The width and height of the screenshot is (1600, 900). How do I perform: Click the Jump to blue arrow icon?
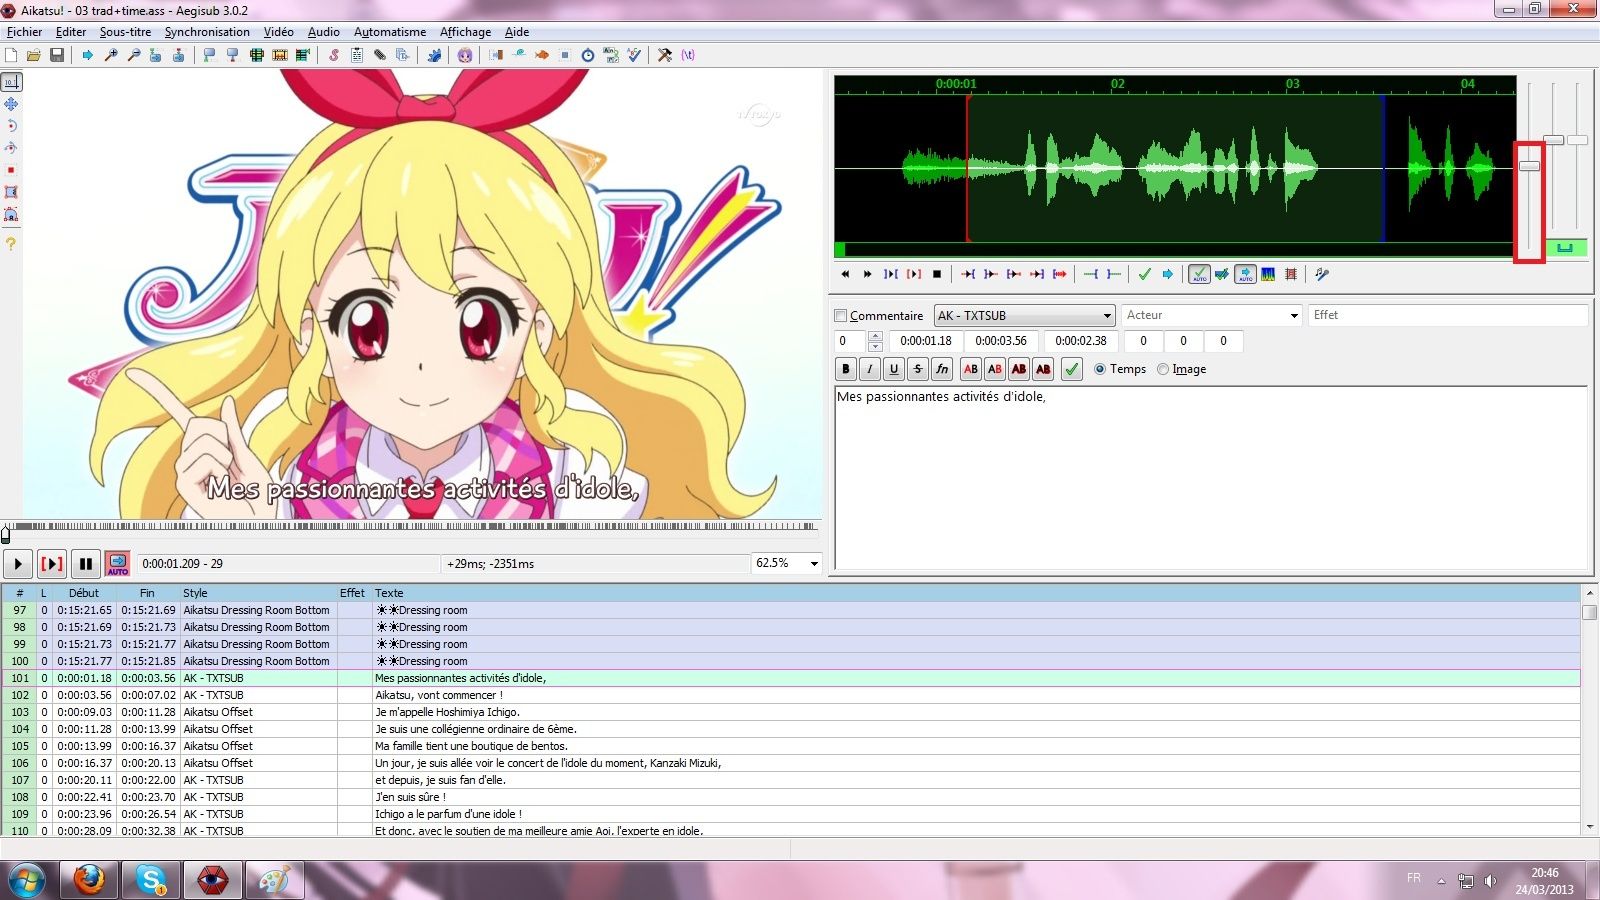click(87, 55)
